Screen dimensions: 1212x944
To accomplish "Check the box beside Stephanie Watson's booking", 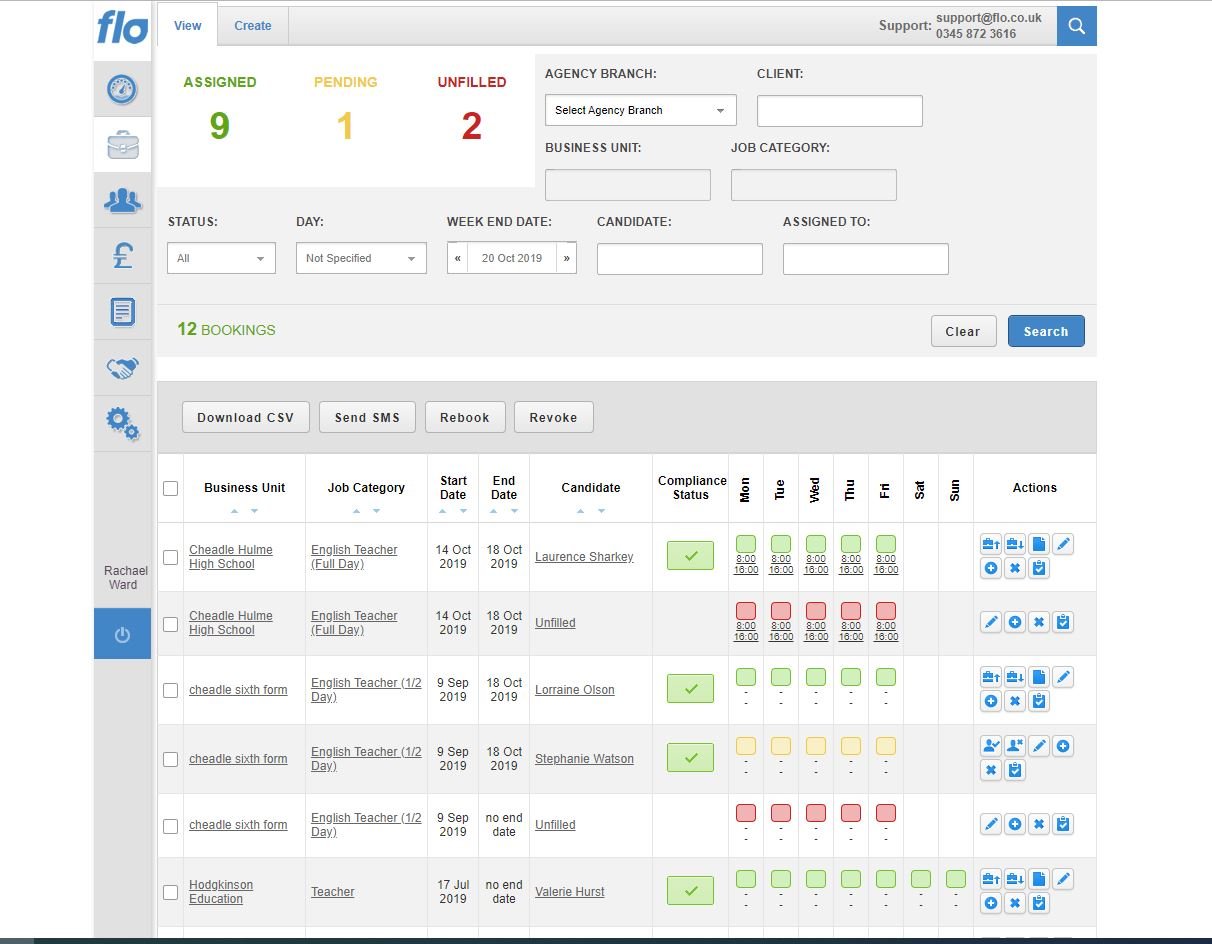I will [x=170, y=758].
